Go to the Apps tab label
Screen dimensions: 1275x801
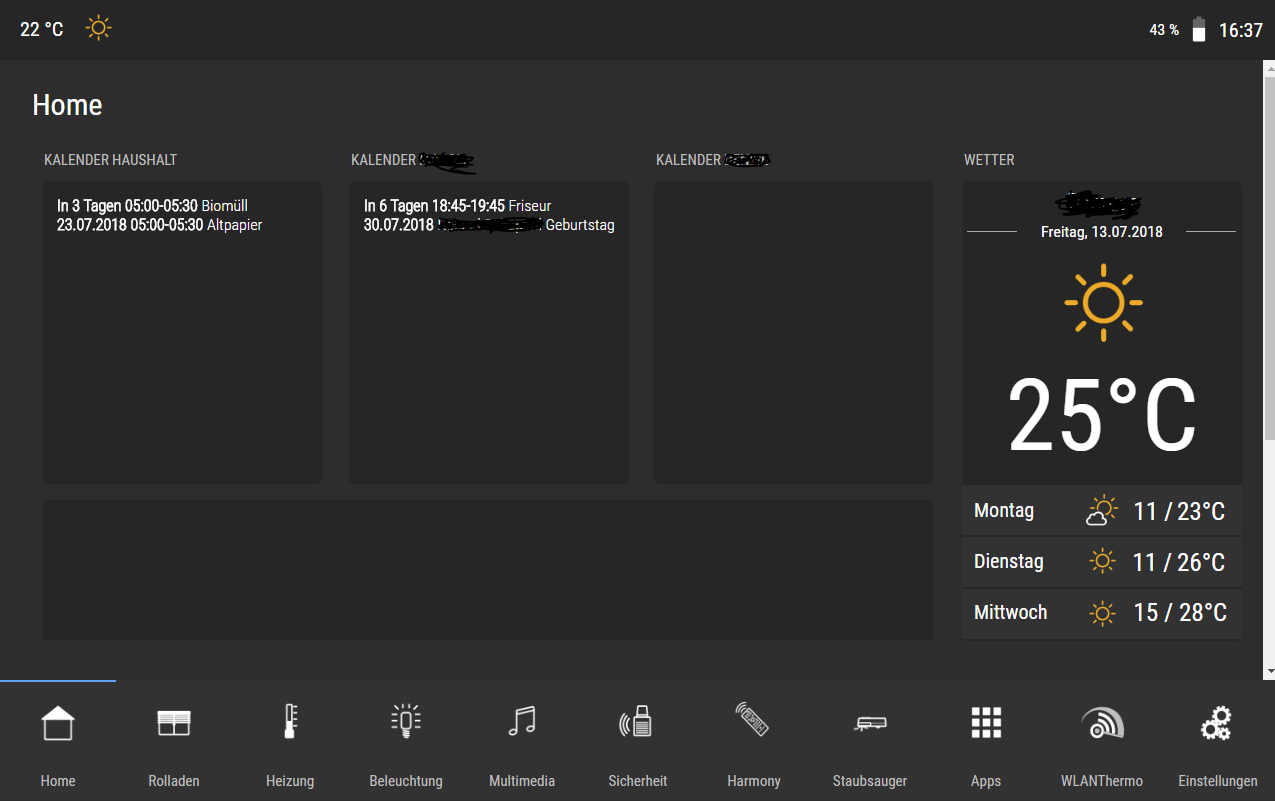pyautogui.click(x=986, y=781)
